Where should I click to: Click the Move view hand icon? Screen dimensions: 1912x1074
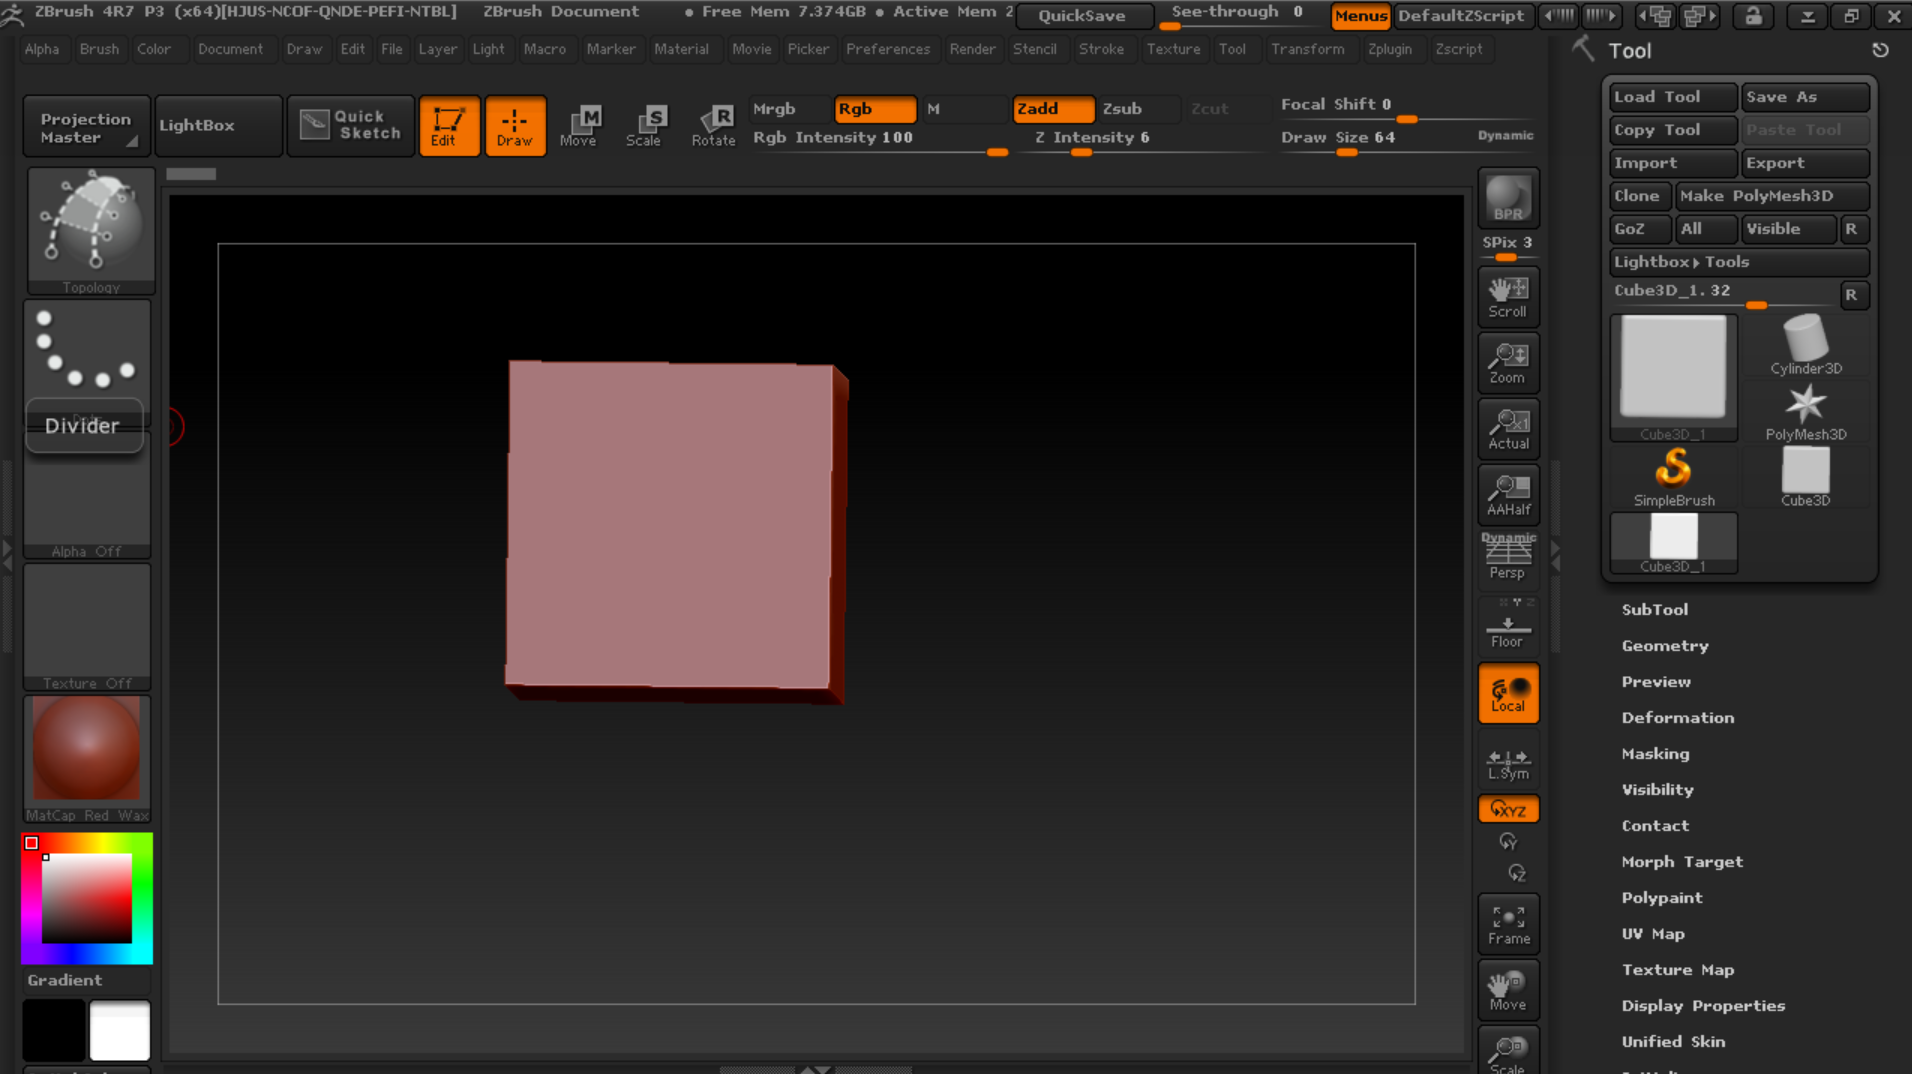point(1508,990)
